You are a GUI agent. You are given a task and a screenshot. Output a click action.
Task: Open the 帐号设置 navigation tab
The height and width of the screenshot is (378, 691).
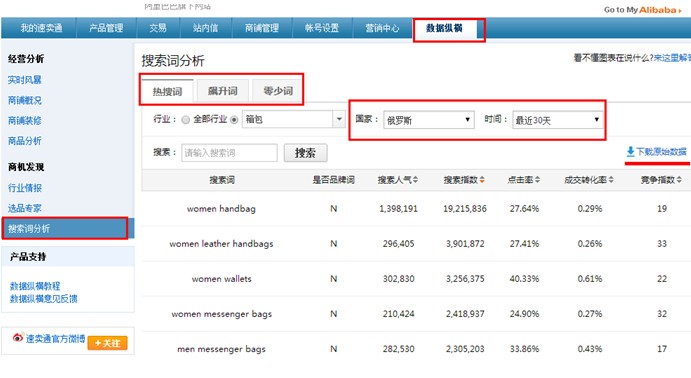point(322,28)
